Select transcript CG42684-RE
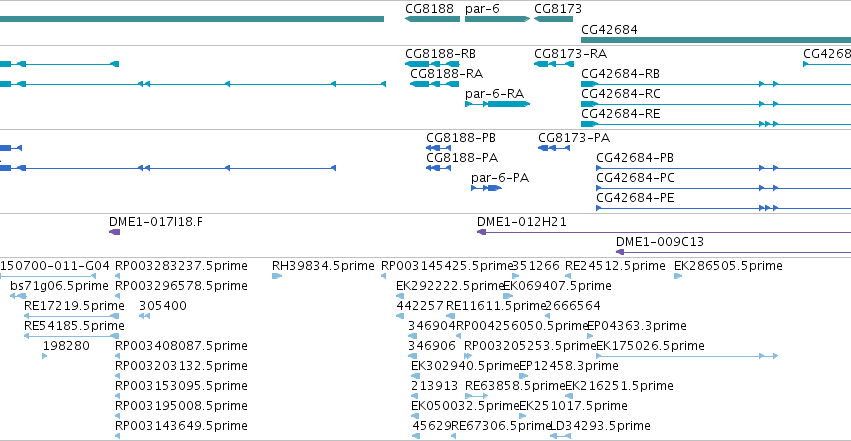 [x=716, y=124]
